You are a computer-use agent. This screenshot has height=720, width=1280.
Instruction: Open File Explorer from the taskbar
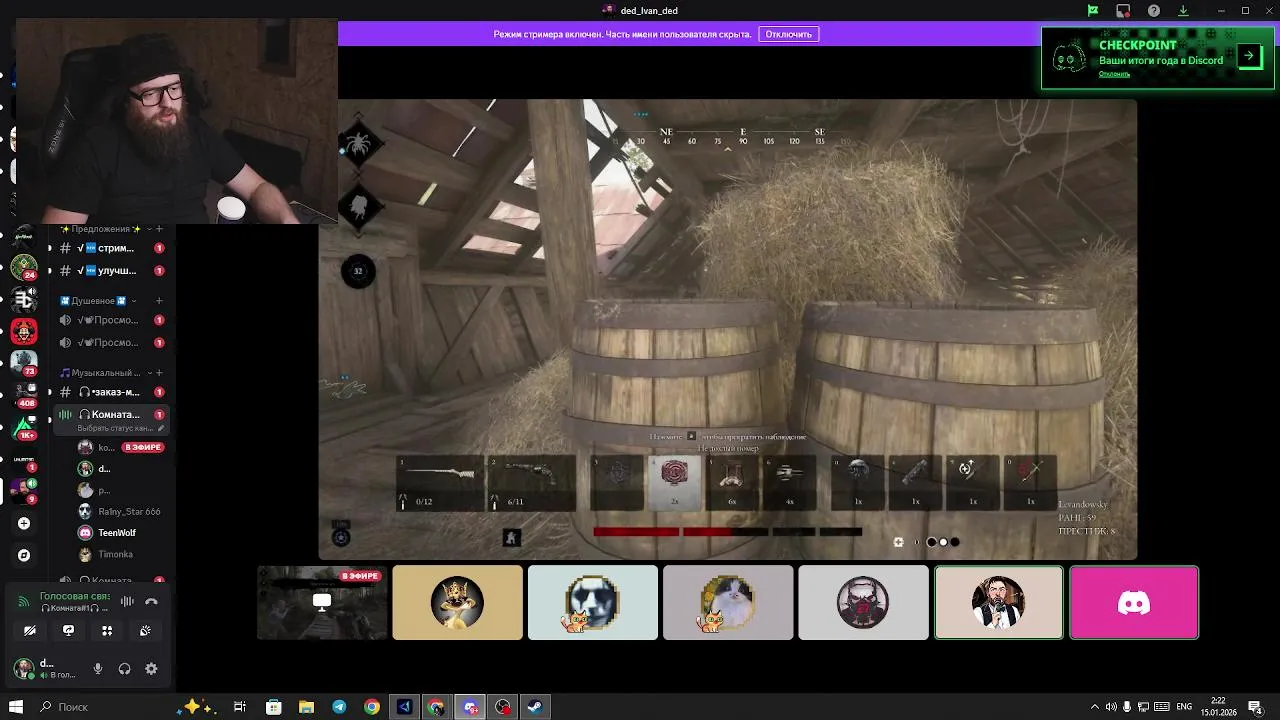pyautogui.click(x=306, y=707)
